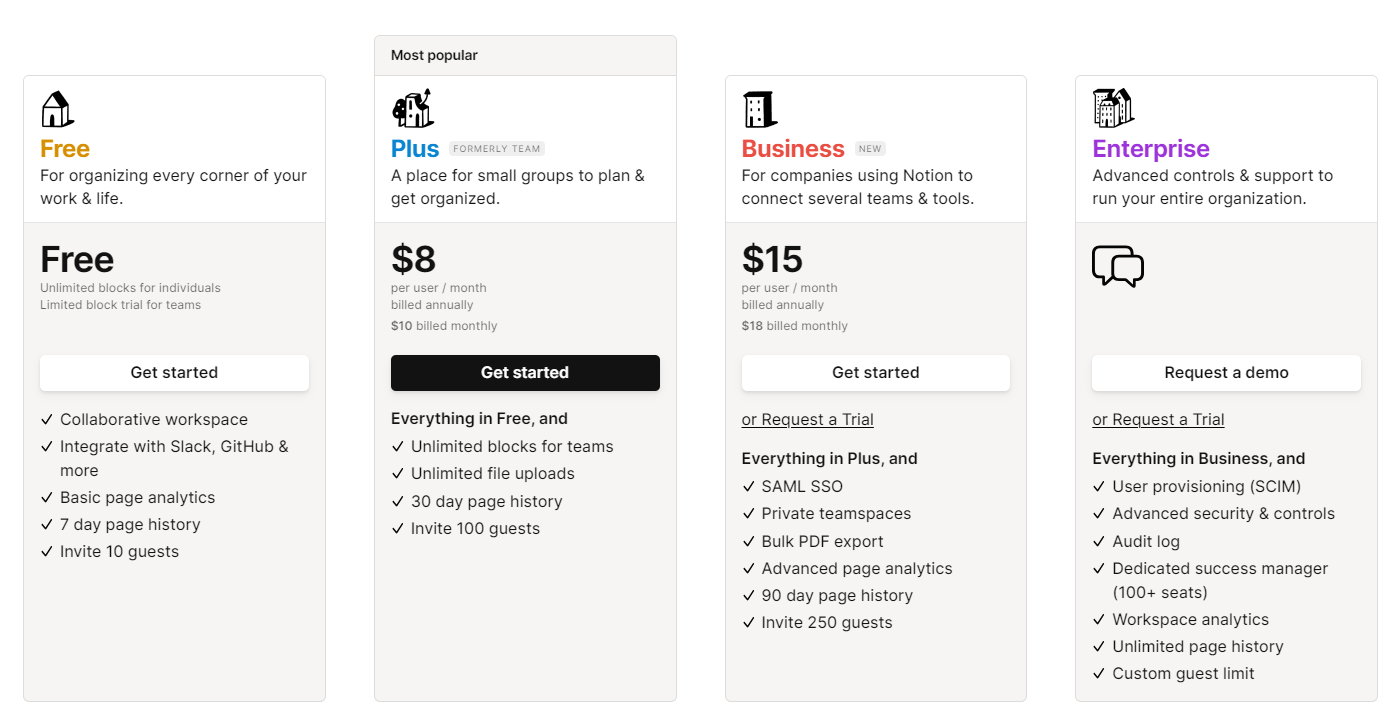Click Request a demo for Enterprise
The width and height of the screenshot is (1400, 728).
[1226, 372]
